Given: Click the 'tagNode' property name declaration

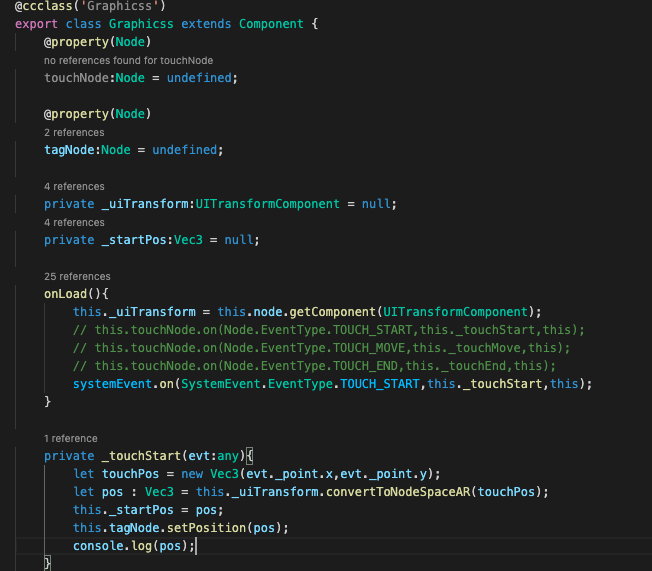Looking at the screenshot, I should [69, 150].
